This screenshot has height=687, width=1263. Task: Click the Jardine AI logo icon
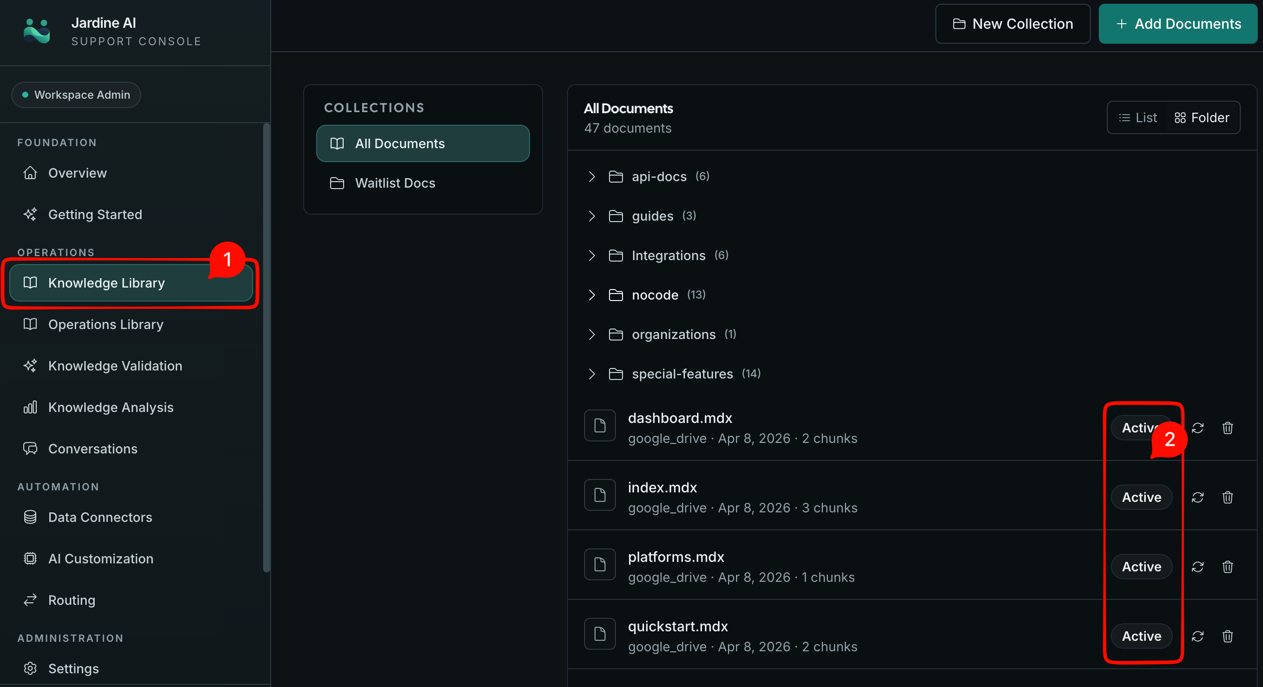(x=37, y=31)
